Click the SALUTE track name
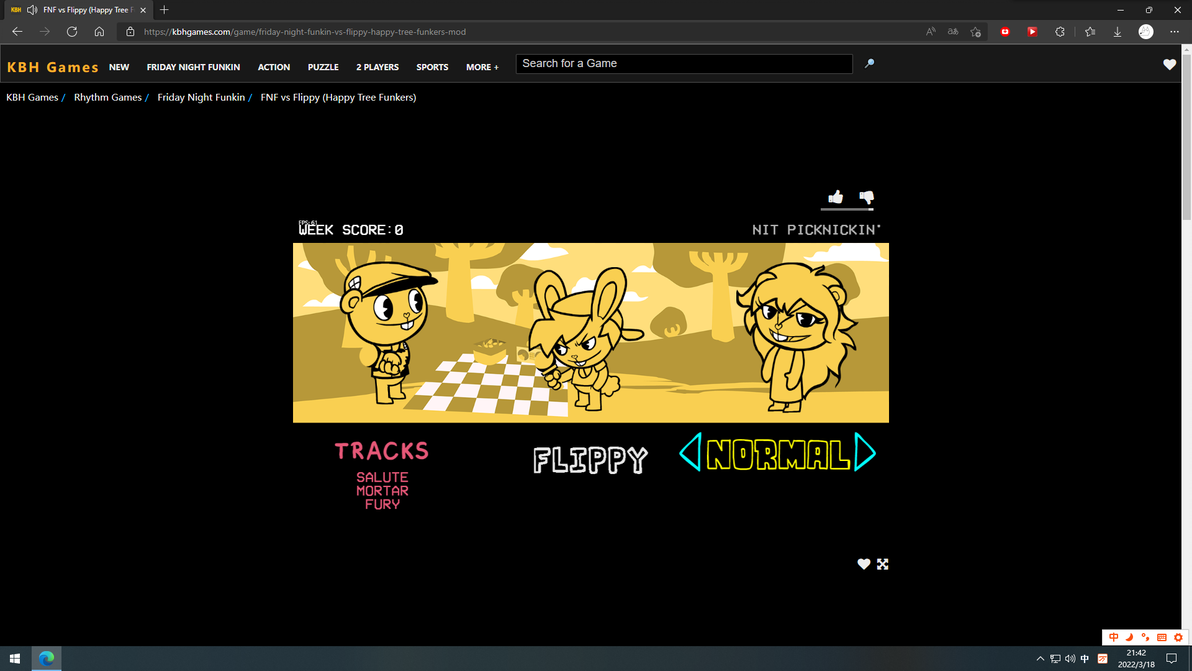 382,477
